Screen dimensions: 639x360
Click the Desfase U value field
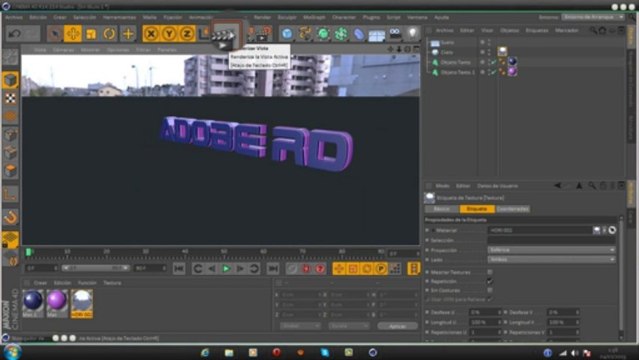pos(485,312)
